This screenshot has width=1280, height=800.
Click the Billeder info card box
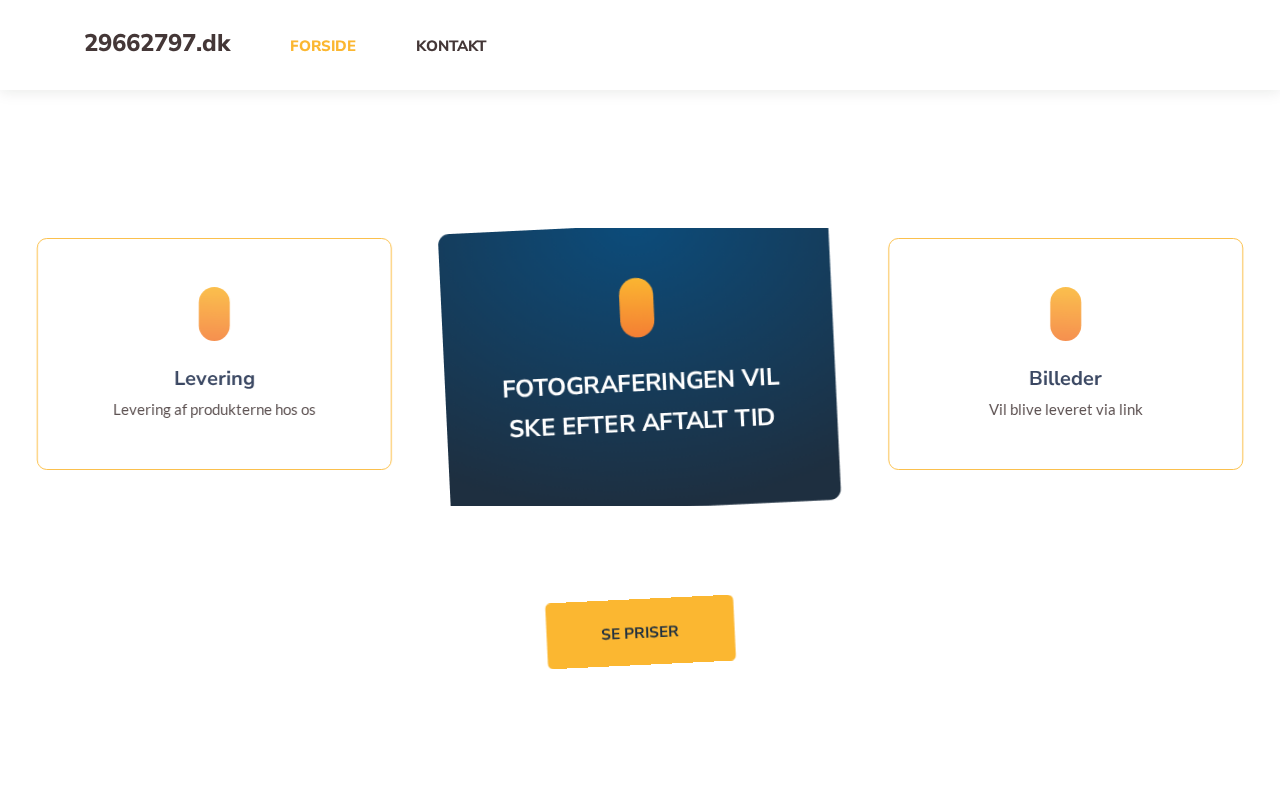tap(1066, 354)
